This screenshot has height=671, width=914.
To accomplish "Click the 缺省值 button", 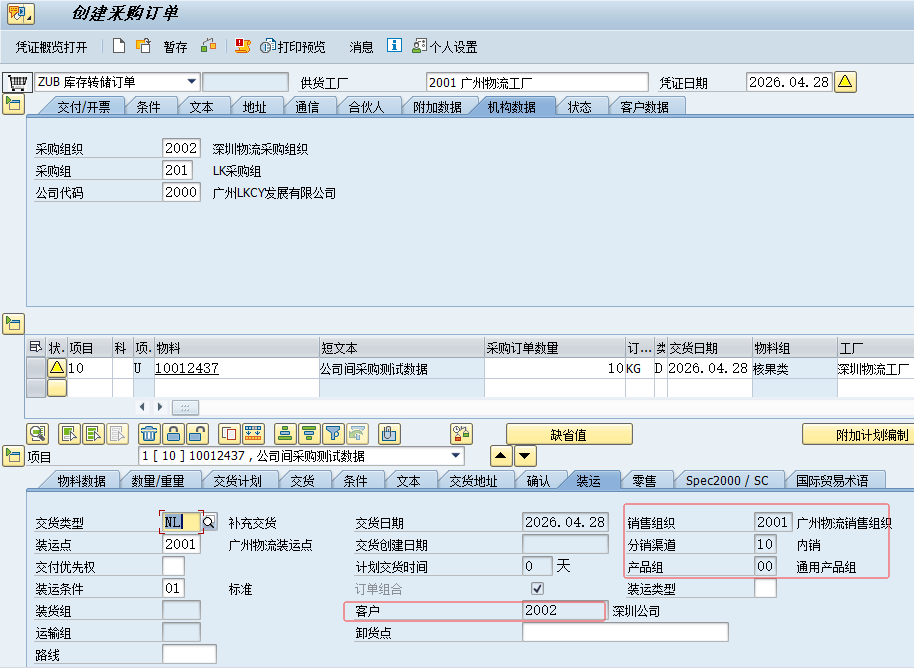I will tap(569, 434).
